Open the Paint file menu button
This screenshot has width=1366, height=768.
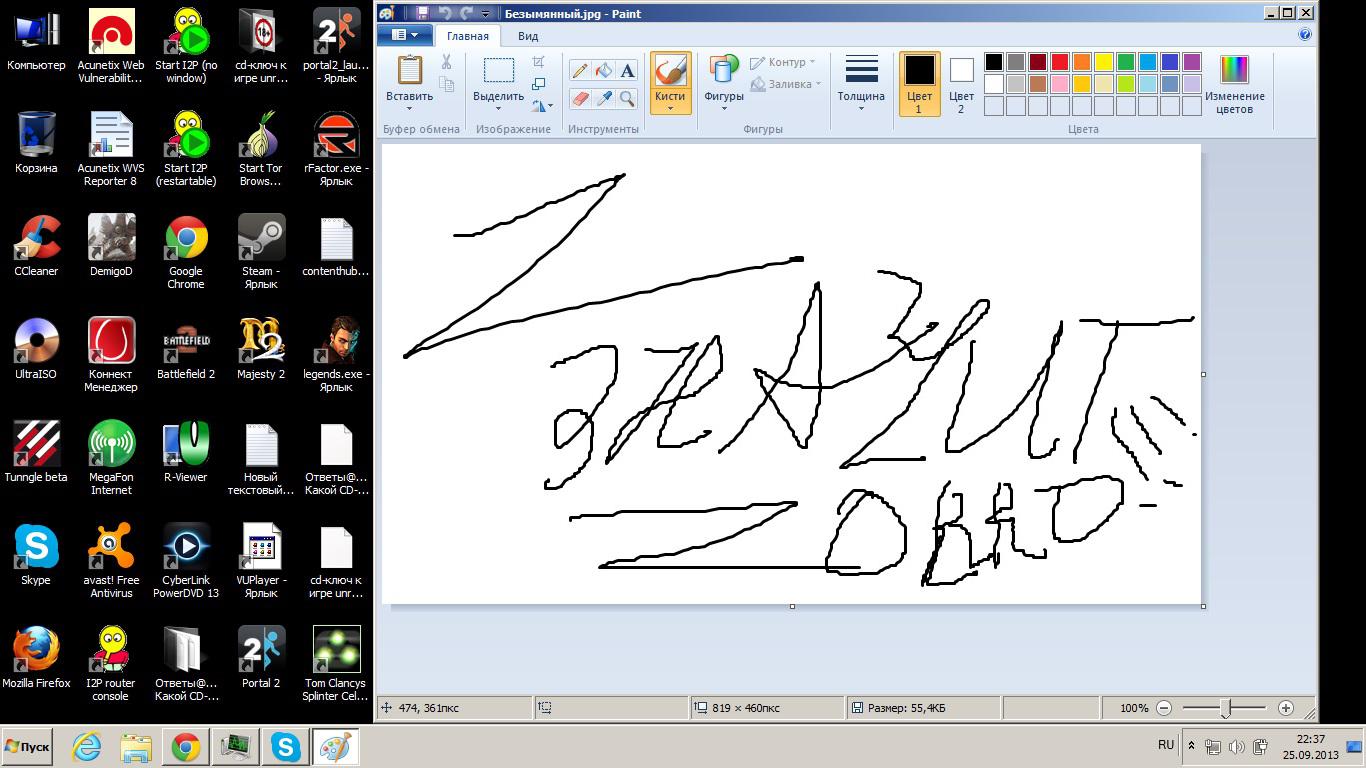405,35
